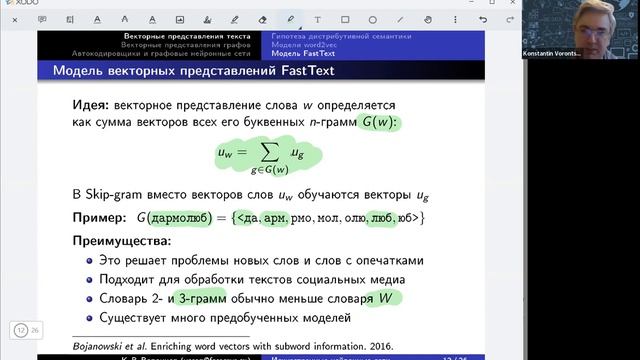This screenshot has width=640, height=360.
Task: Select the text highlight tool
Action: 70,20
